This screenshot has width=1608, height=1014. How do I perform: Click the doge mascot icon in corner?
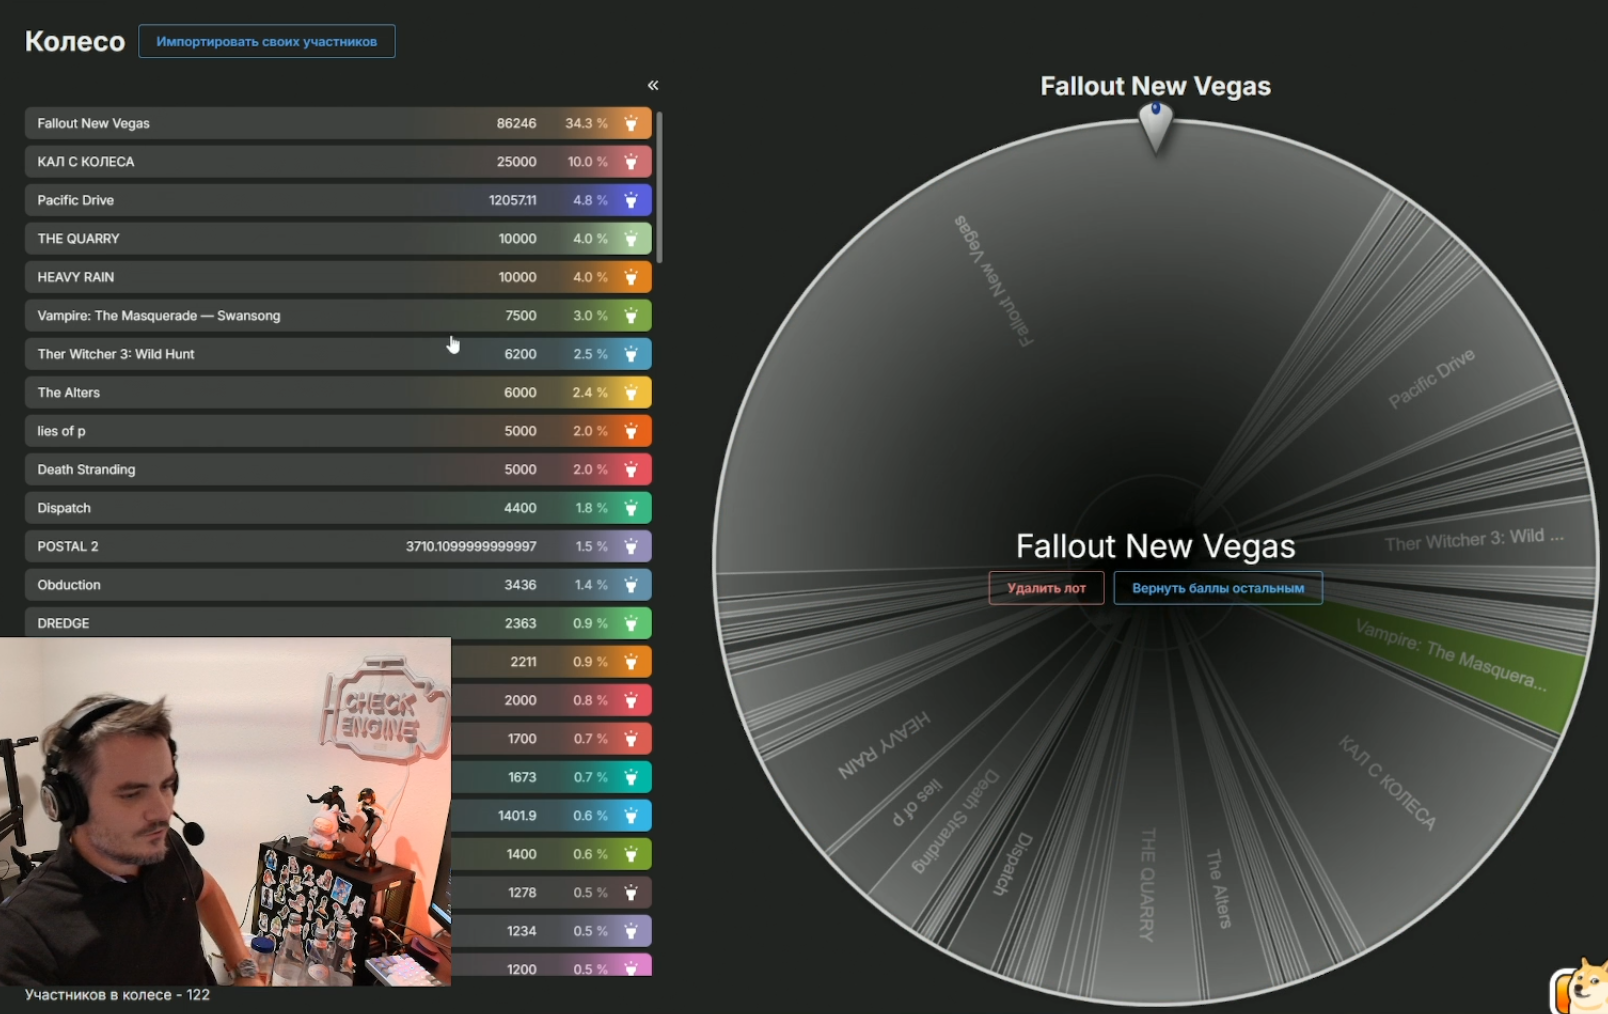tap(1580, 988)
